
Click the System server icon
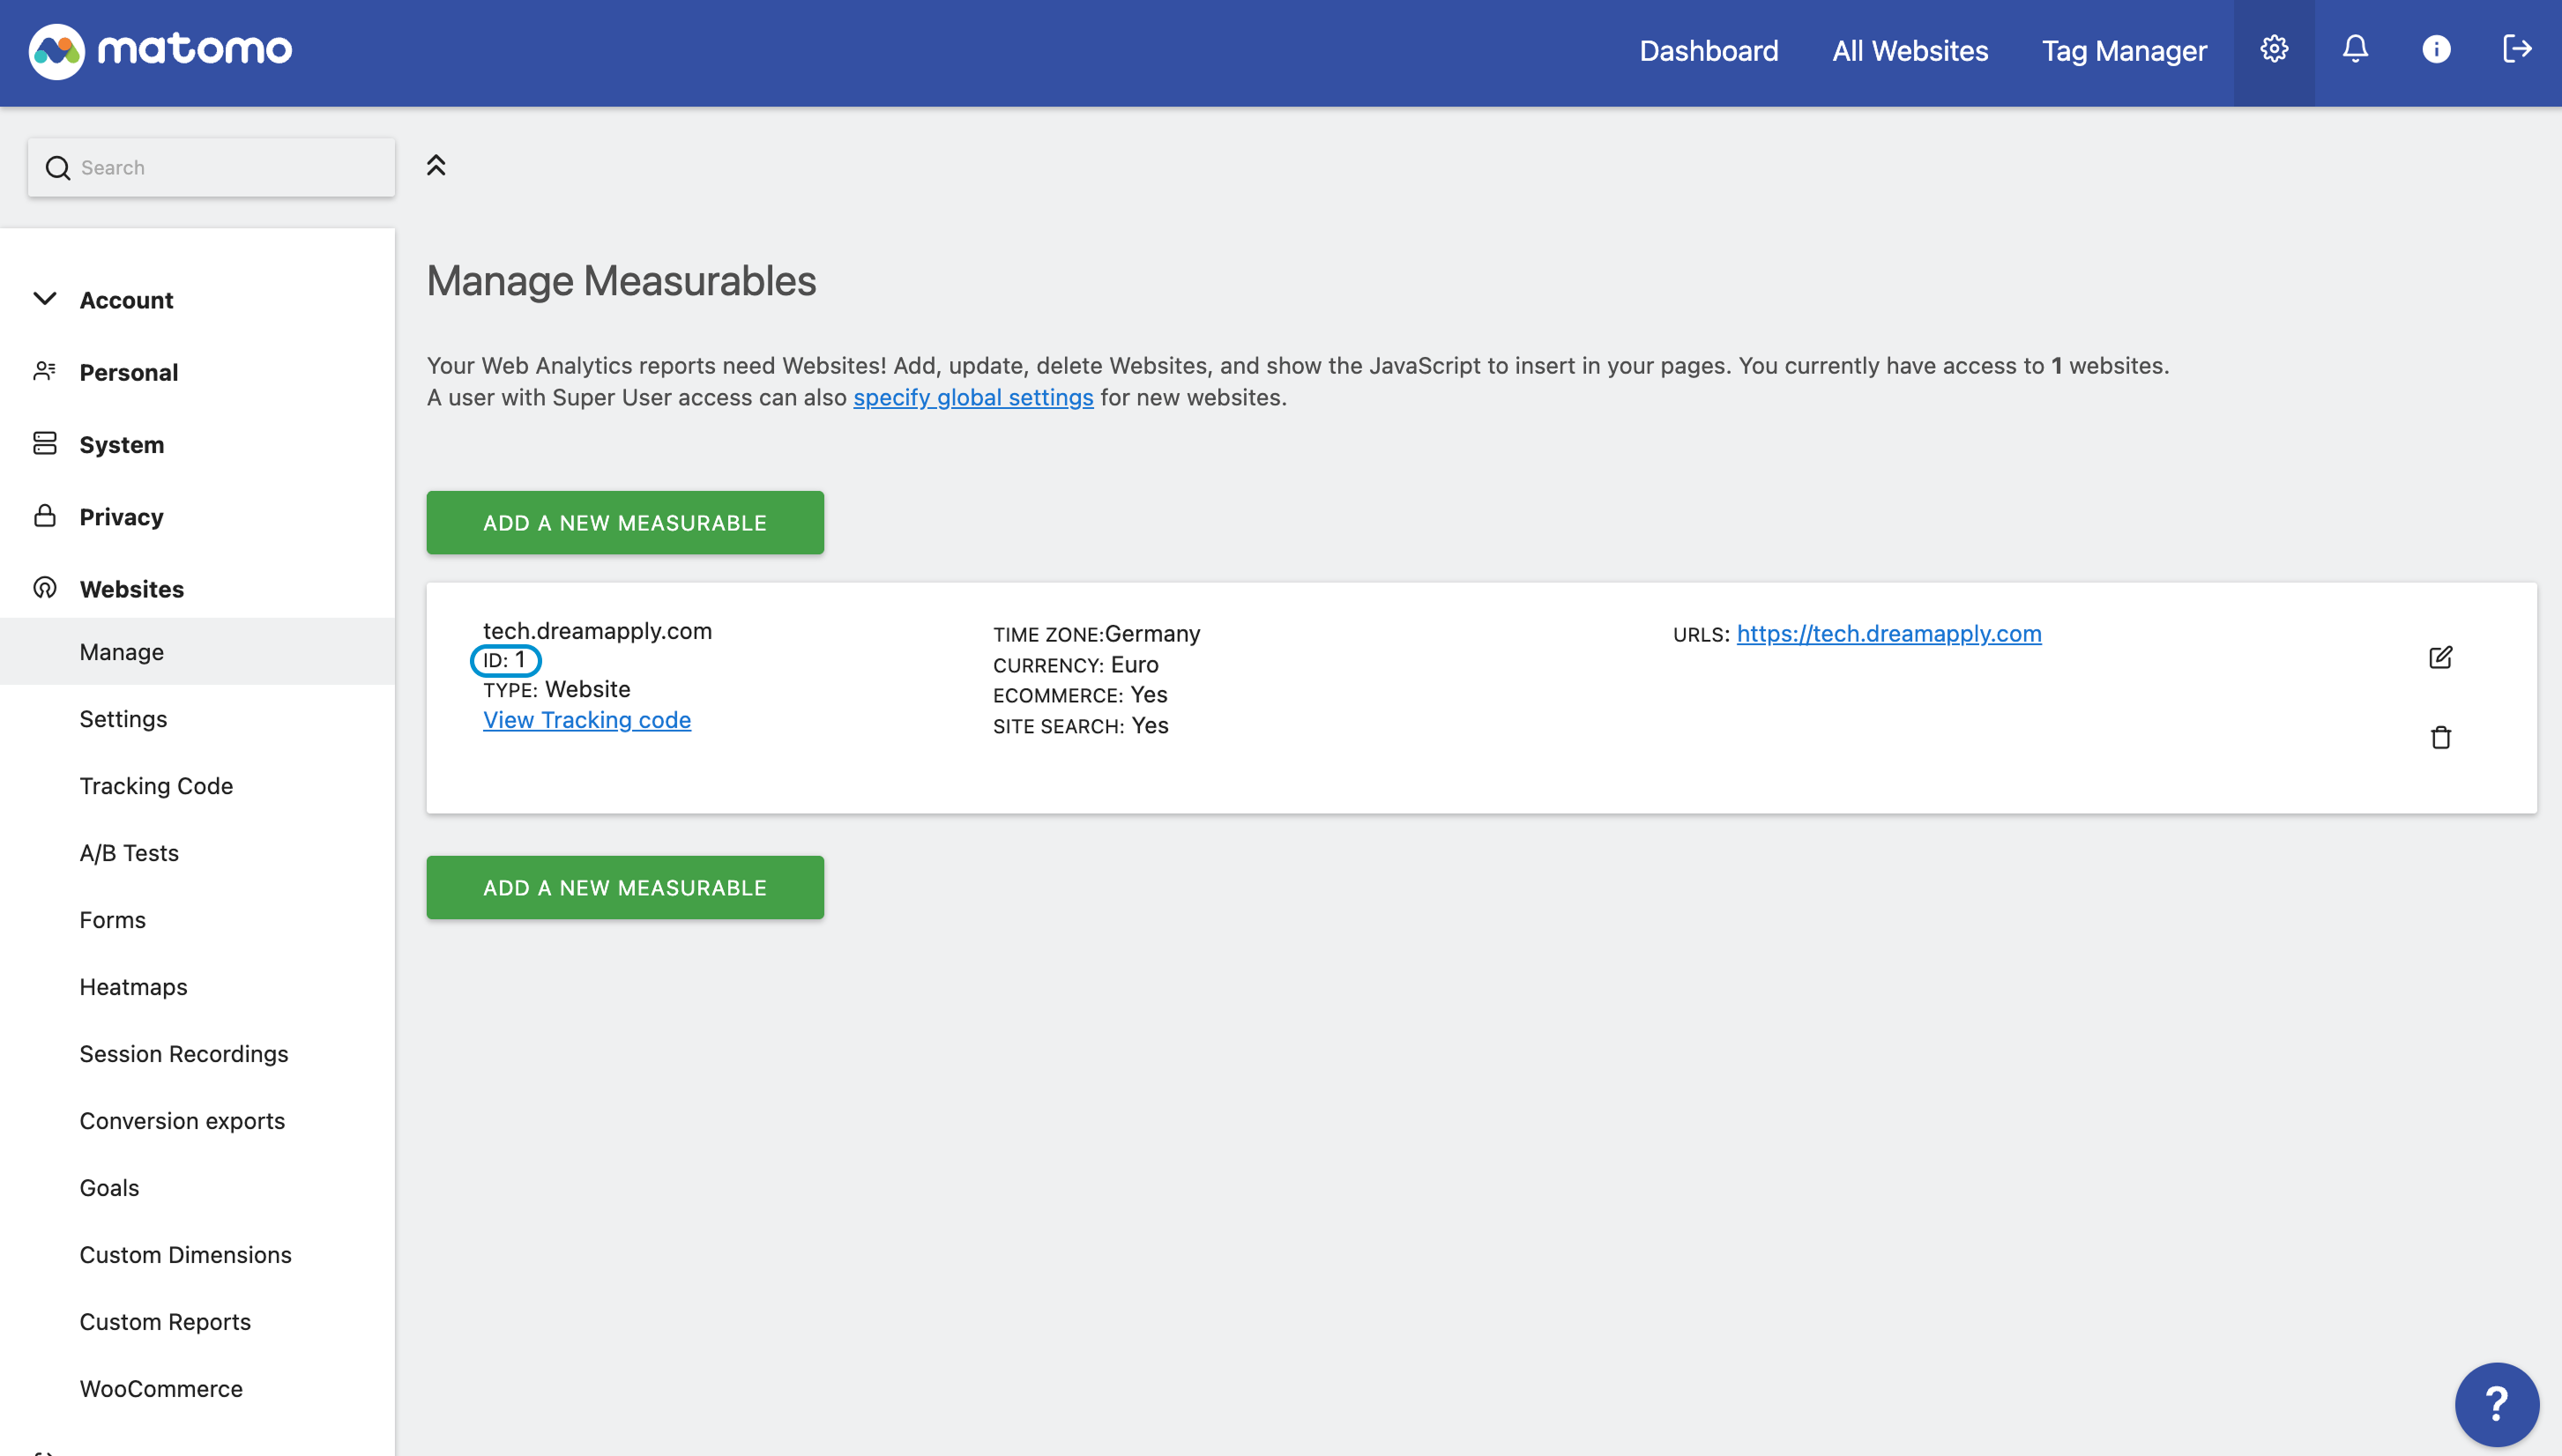(x=44, y=443)
